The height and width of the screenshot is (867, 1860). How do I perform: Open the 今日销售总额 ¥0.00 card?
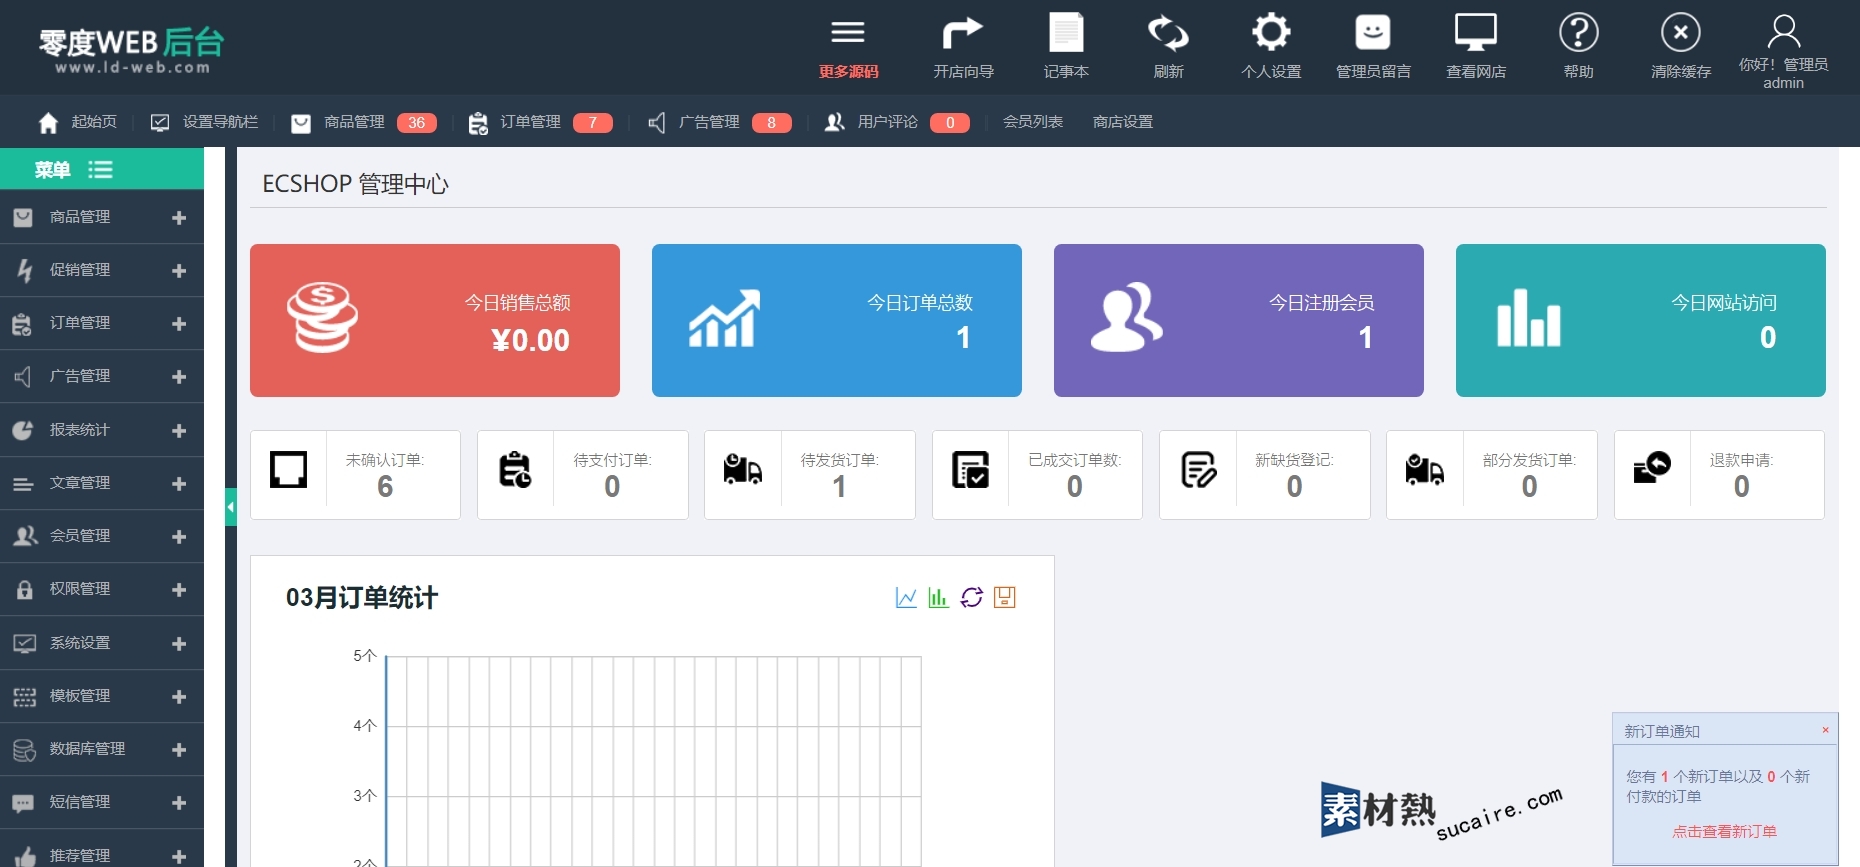pos(435,320)
